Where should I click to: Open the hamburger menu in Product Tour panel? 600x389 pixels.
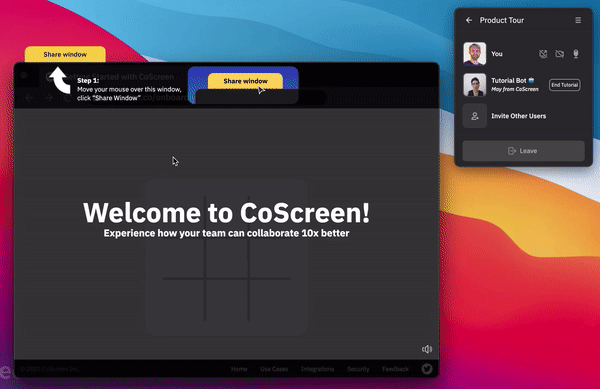point(578,20)
